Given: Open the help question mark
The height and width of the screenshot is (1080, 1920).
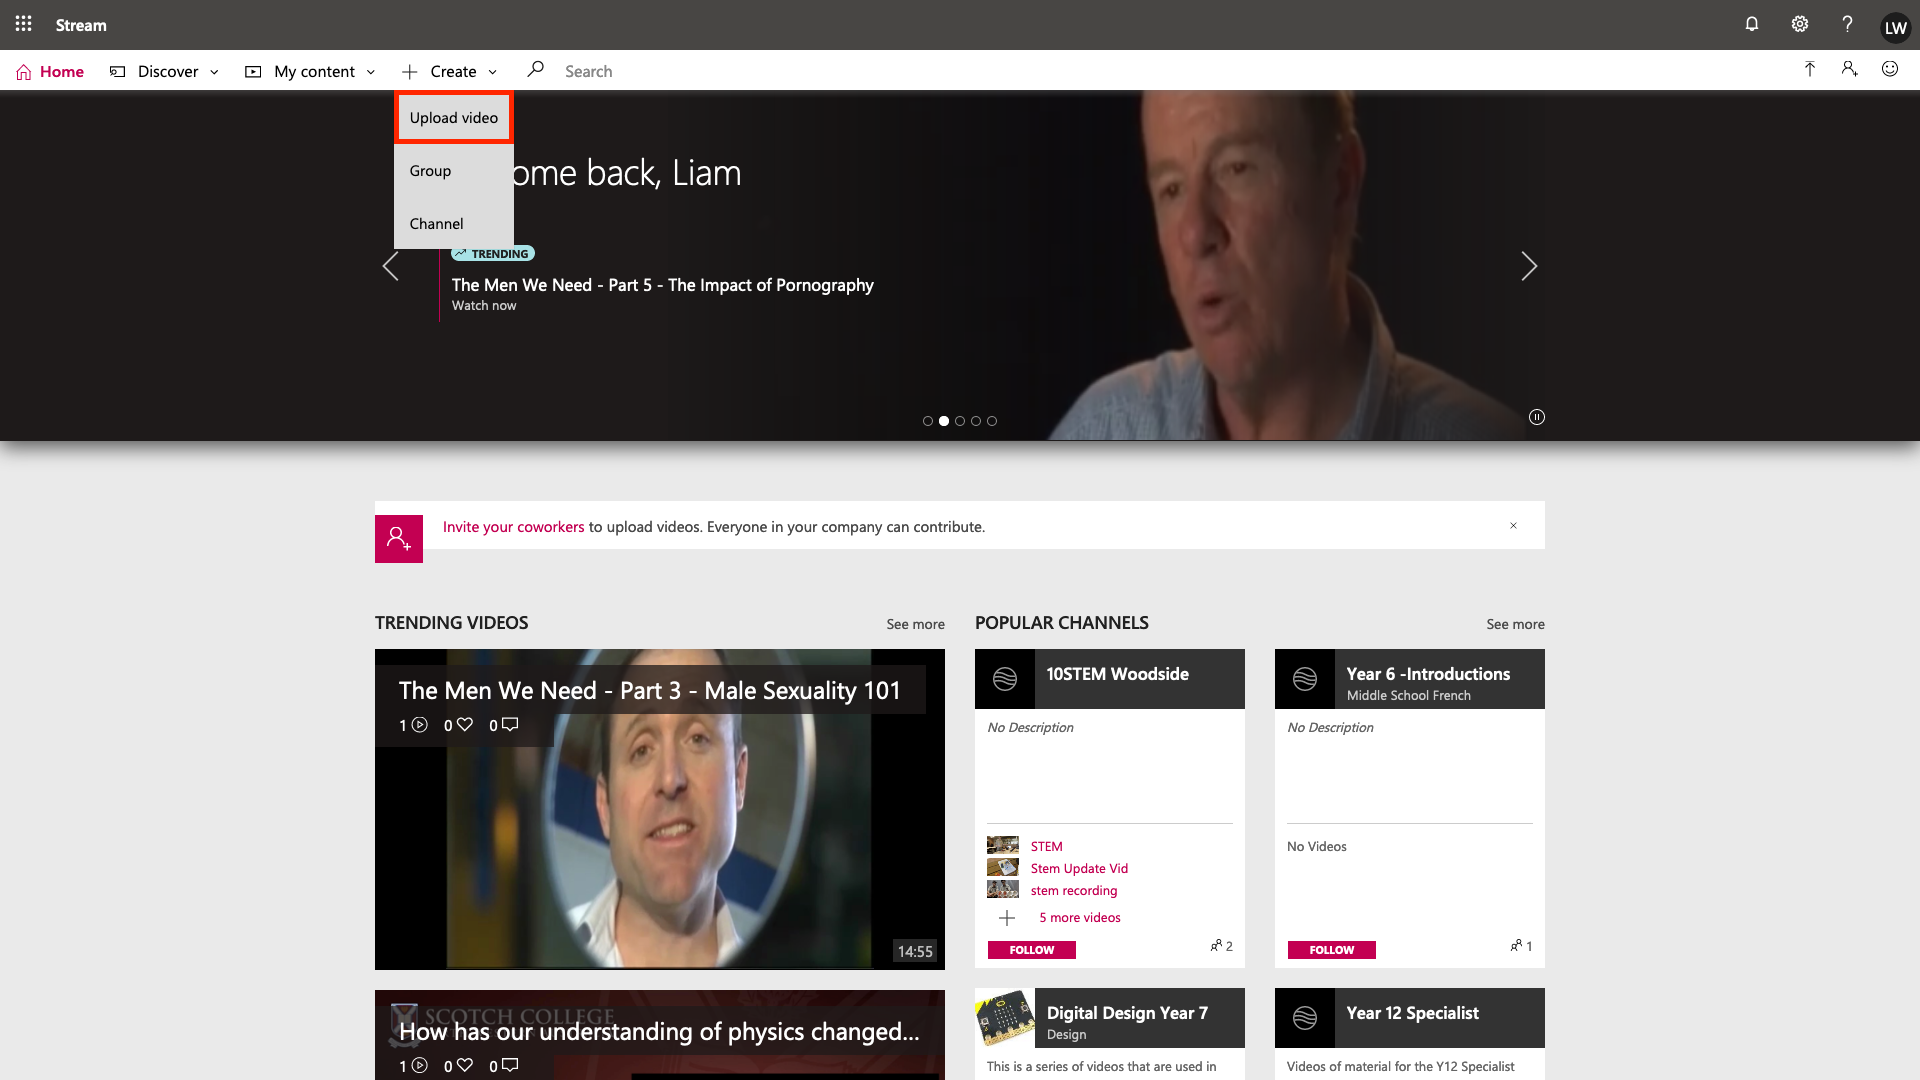Looking at the screenshot, I should (1847, 24).
